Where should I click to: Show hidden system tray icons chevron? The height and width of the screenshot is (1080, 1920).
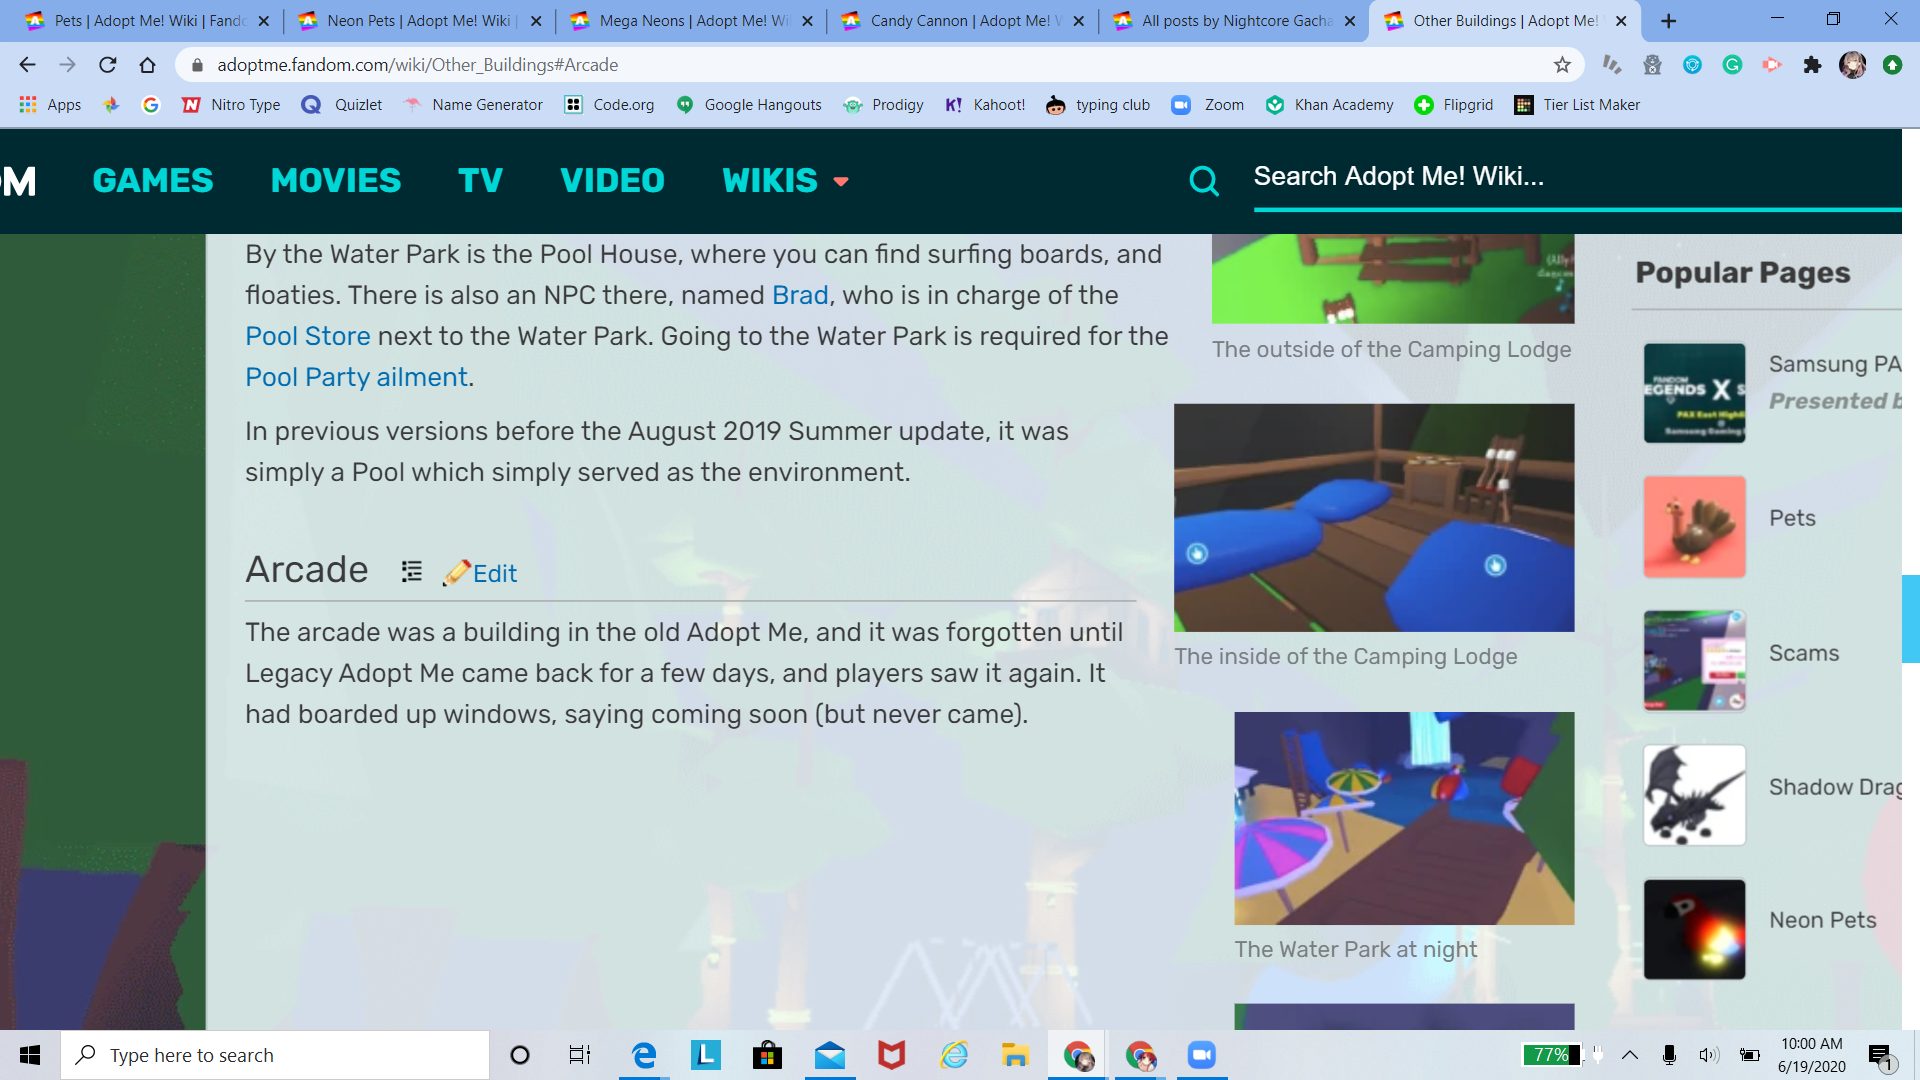tap(1630, 1055)
